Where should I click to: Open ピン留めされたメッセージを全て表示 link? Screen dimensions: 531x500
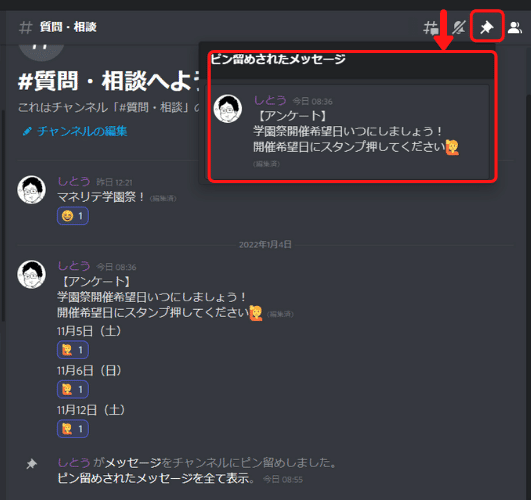(156, 478)
